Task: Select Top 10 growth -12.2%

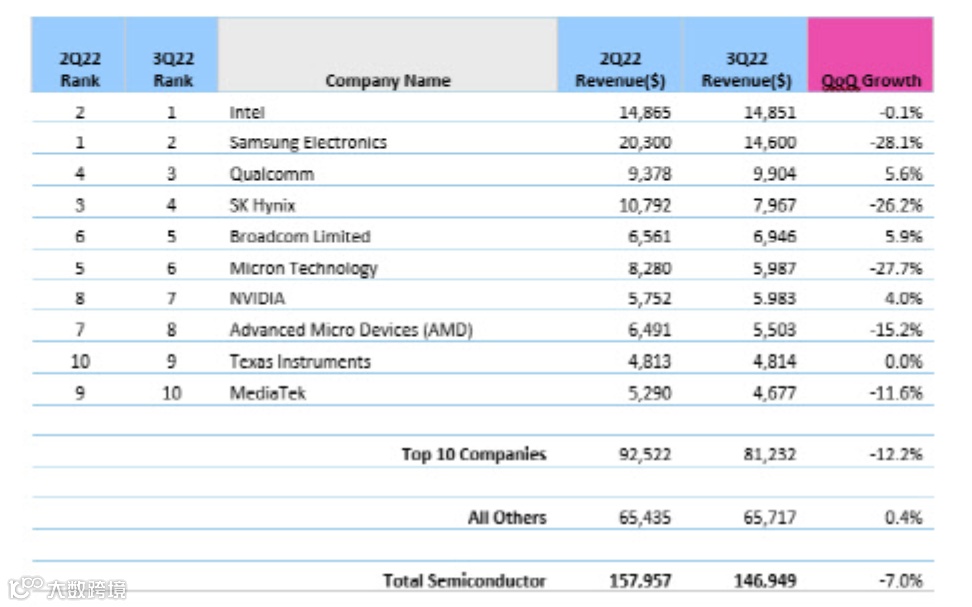Action: pos(896,454)
